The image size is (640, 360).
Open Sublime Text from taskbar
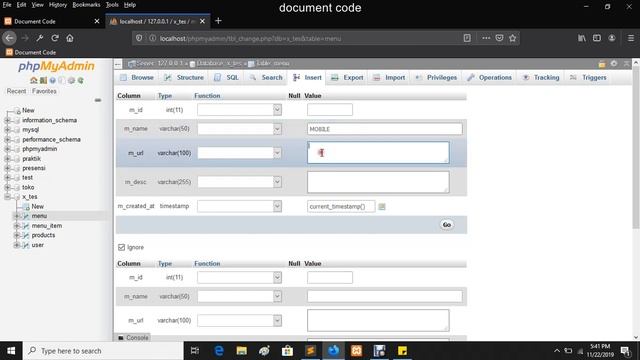coord(310,351)
